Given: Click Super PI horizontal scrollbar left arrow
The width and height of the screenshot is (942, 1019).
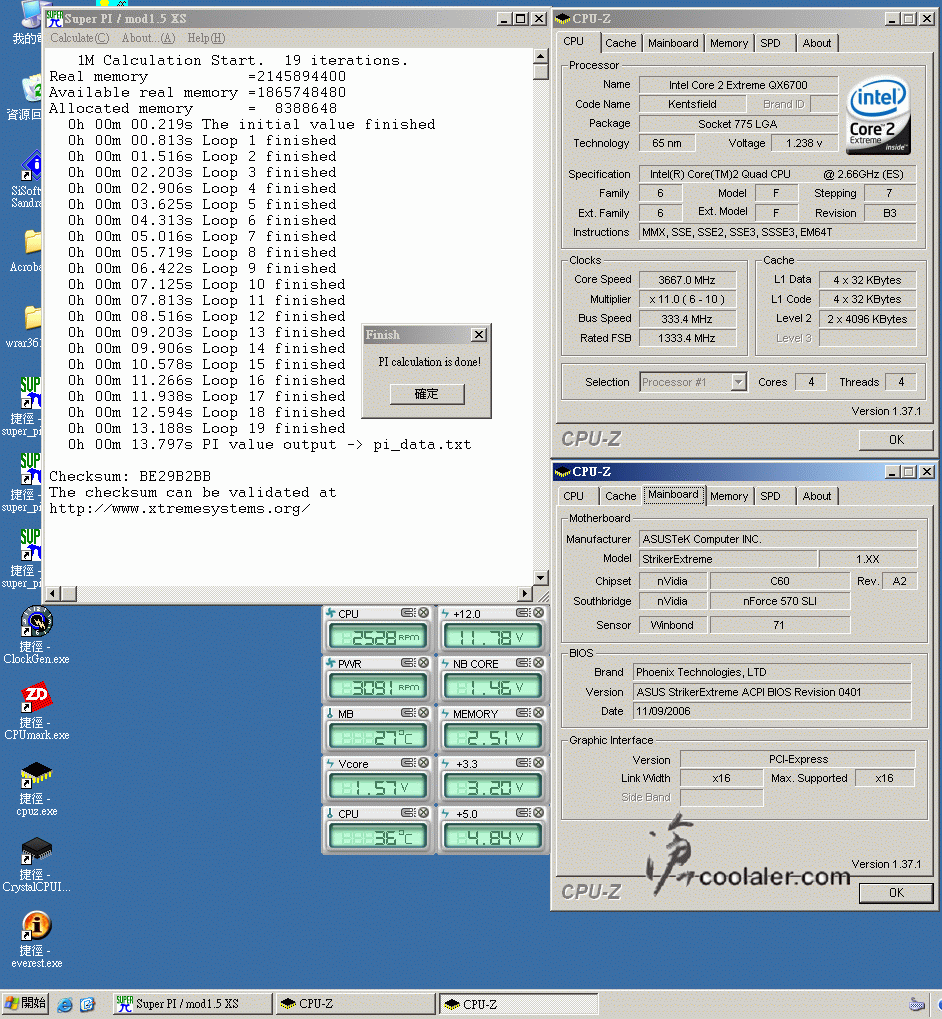Looking at the screenshot, I should [54, 593].
